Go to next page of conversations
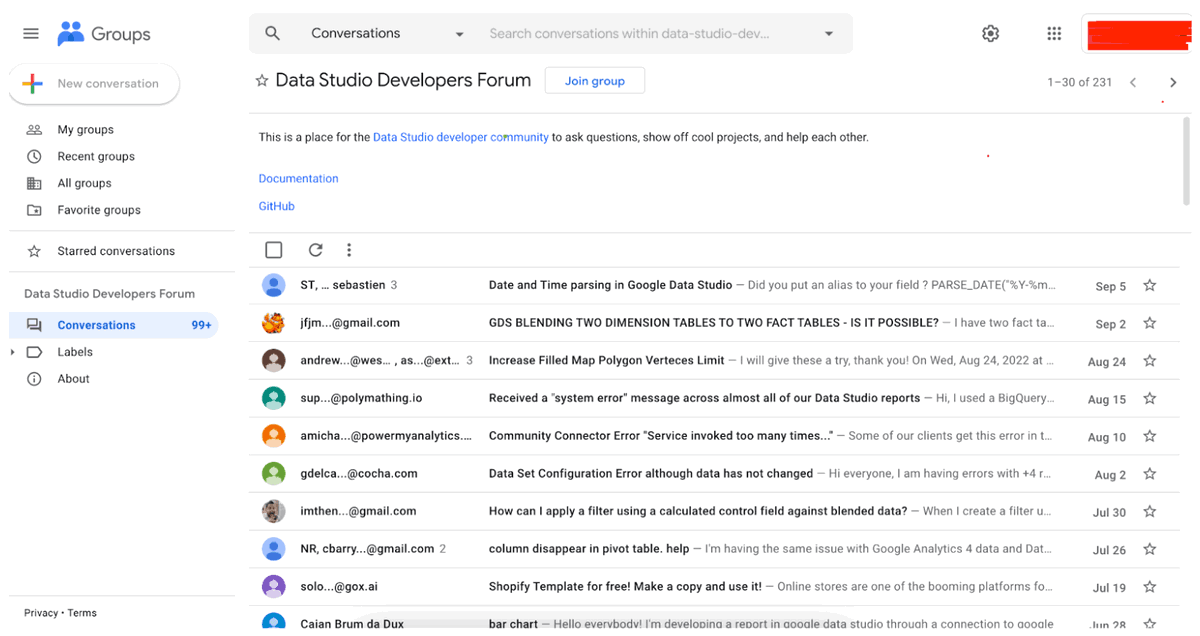Viewport: 1200px width, 636px height. pos(1173,82)
